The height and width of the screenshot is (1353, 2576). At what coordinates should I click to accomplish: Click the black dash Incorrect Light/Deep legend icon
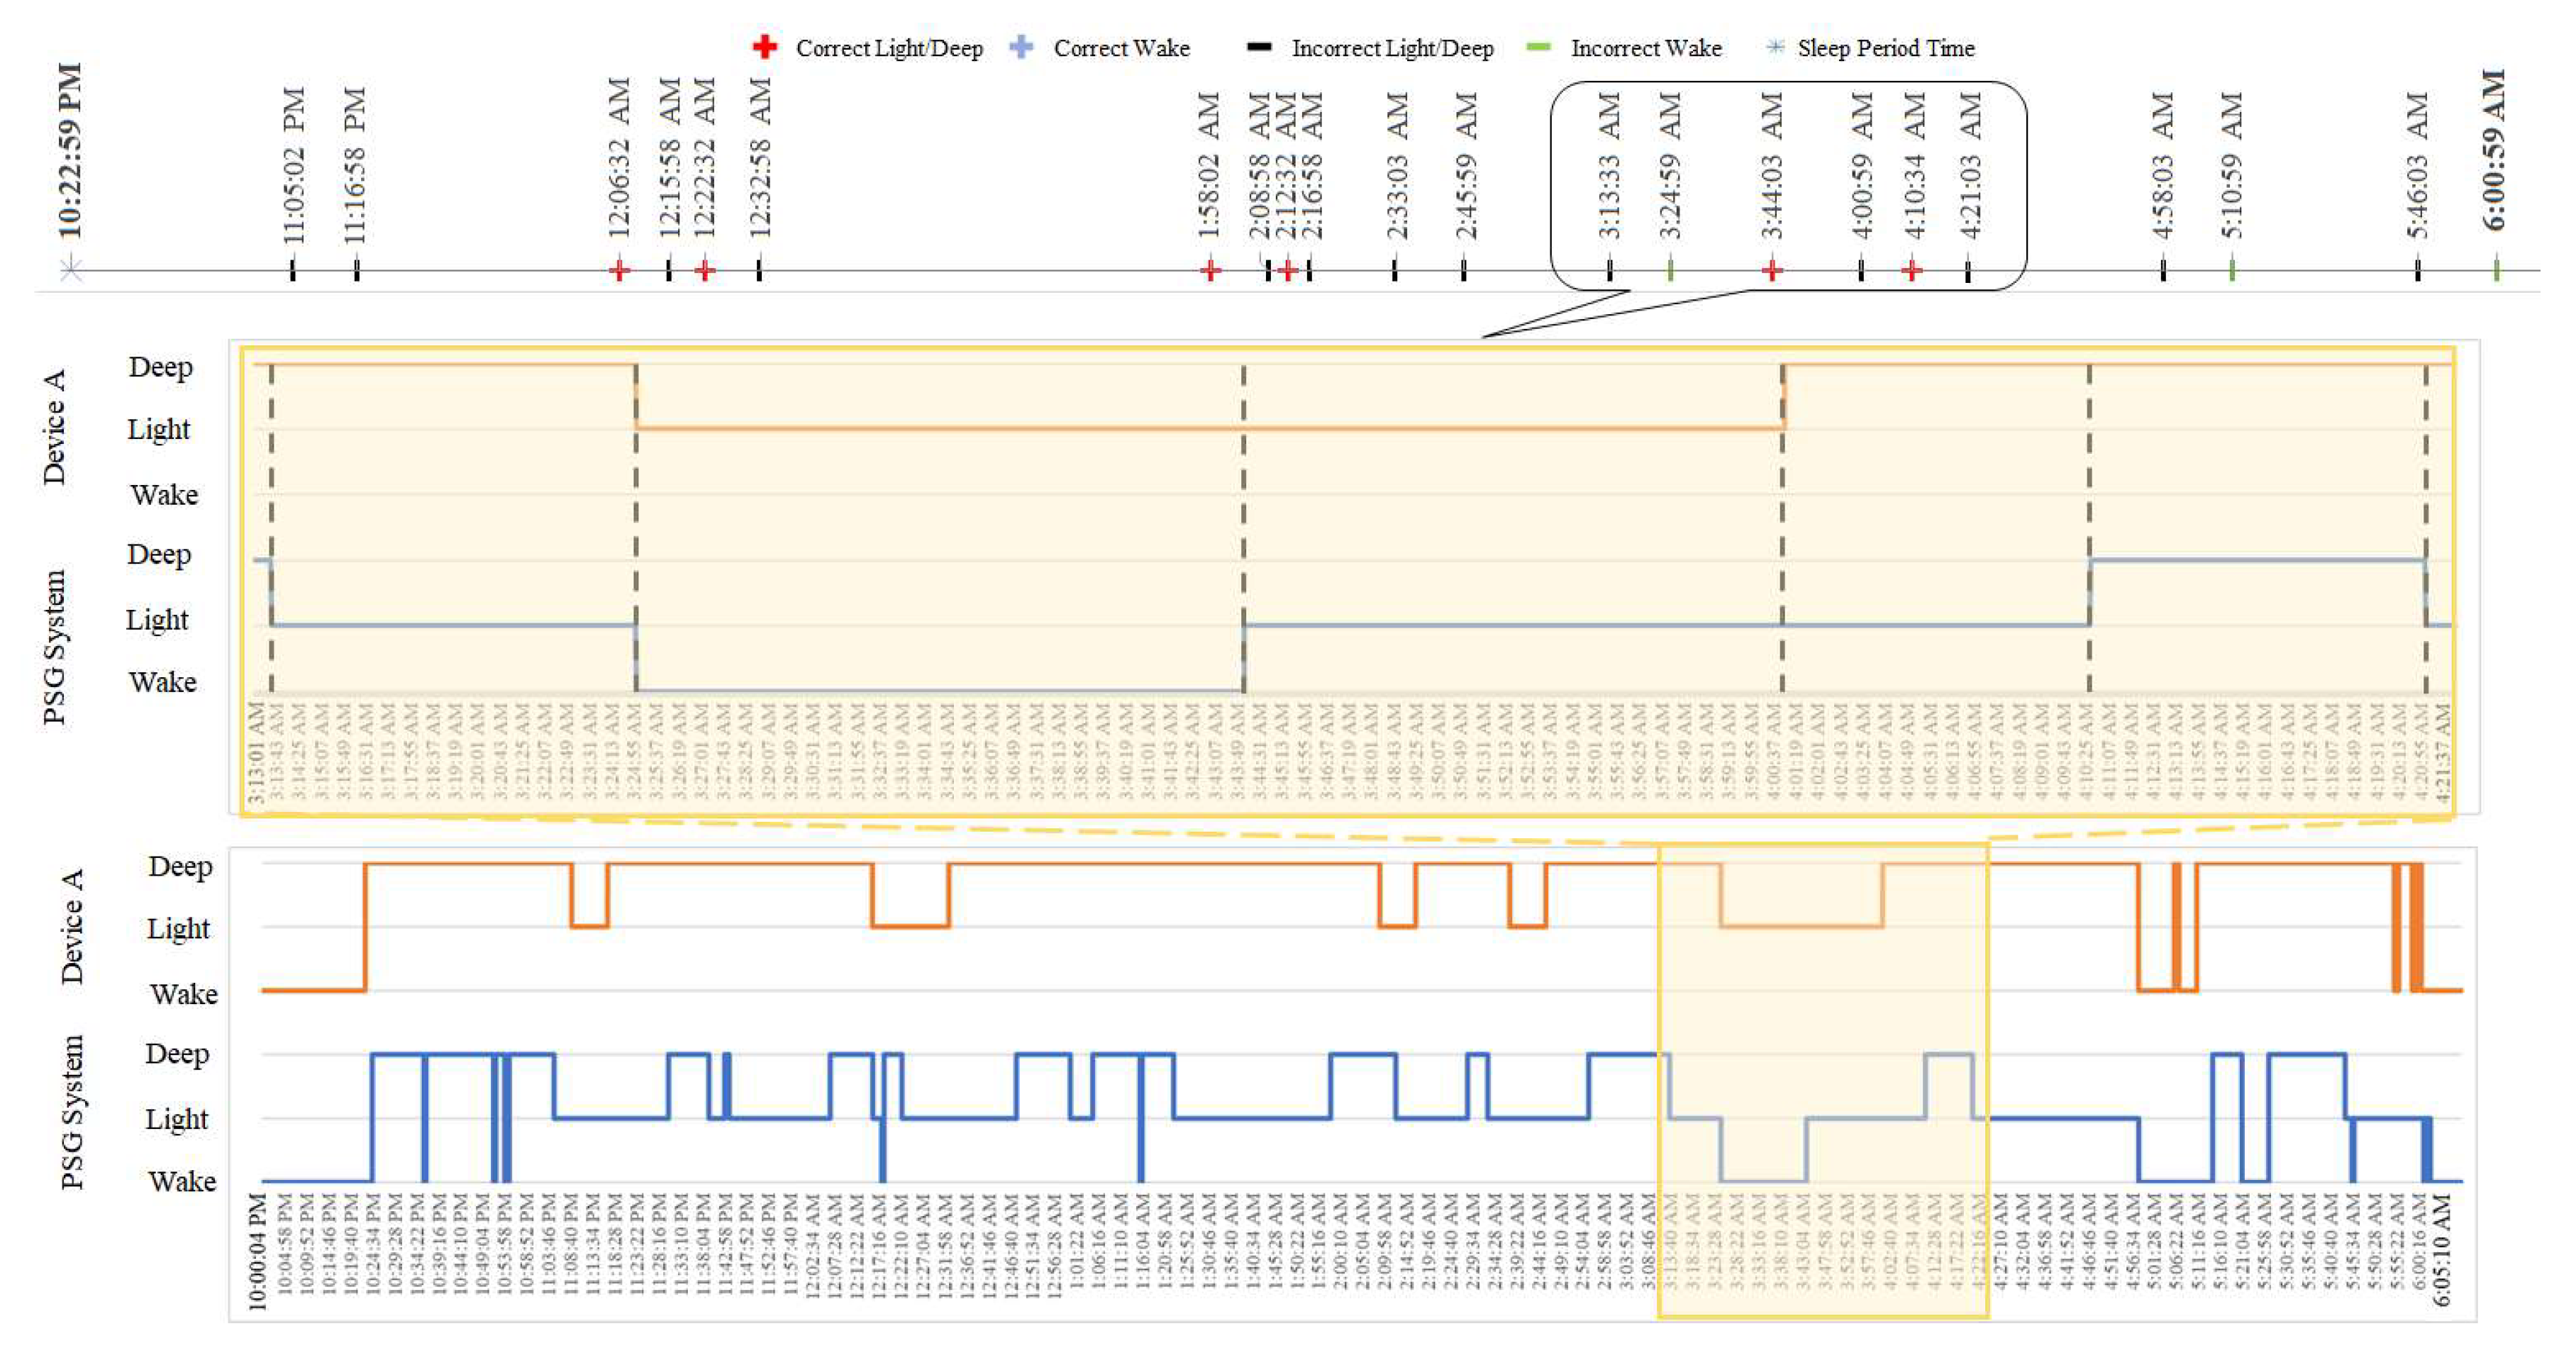coord(1260,47)
